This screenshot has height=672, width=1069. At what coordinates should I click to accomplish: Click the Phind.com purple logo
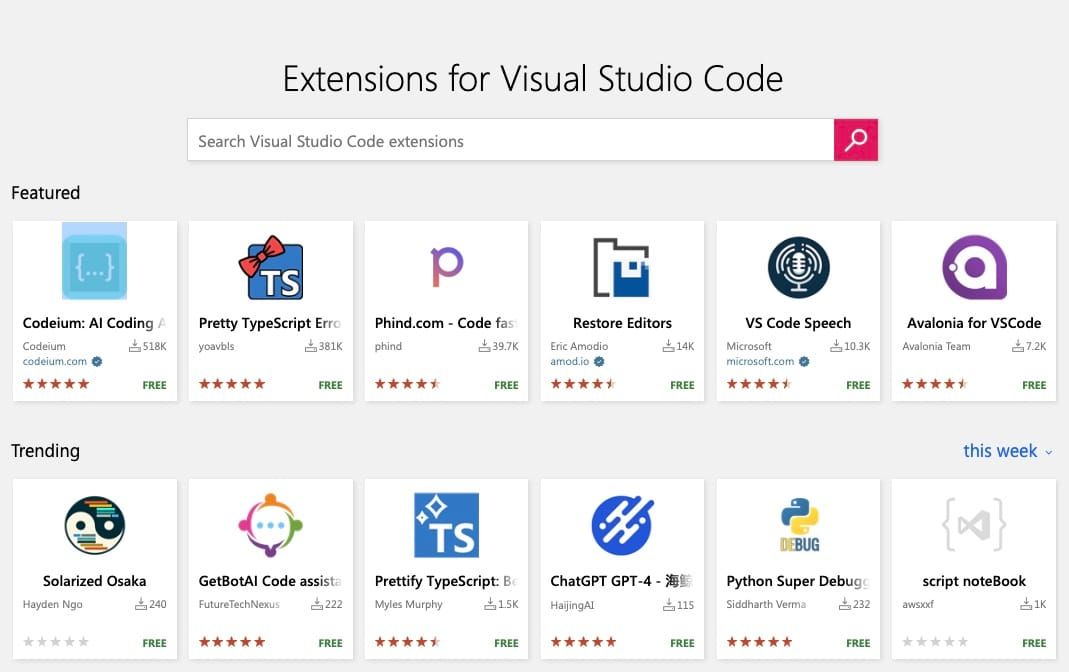click(446, 263)
